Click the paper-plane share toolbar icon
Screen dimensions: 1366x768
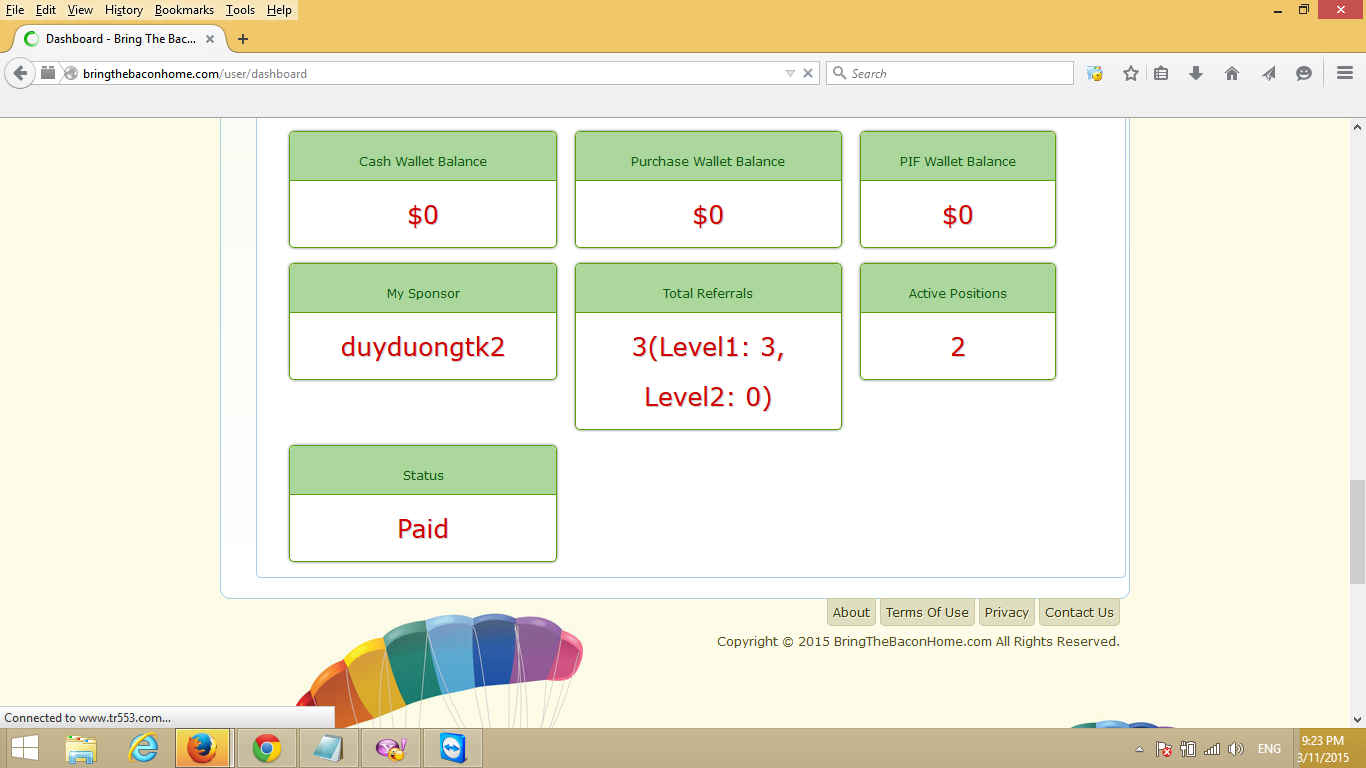tap(1268, 72)
